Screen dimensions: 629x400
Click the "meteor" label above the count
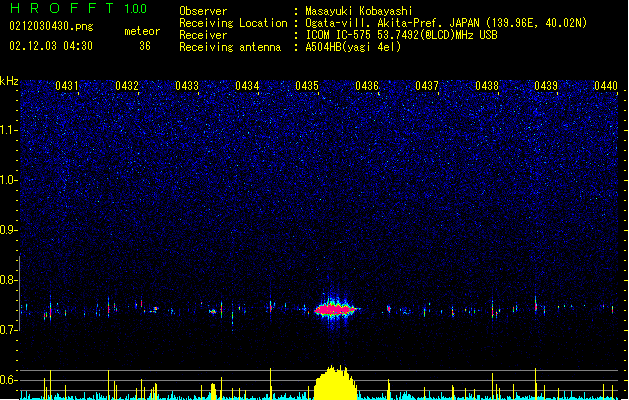(142, 31)
